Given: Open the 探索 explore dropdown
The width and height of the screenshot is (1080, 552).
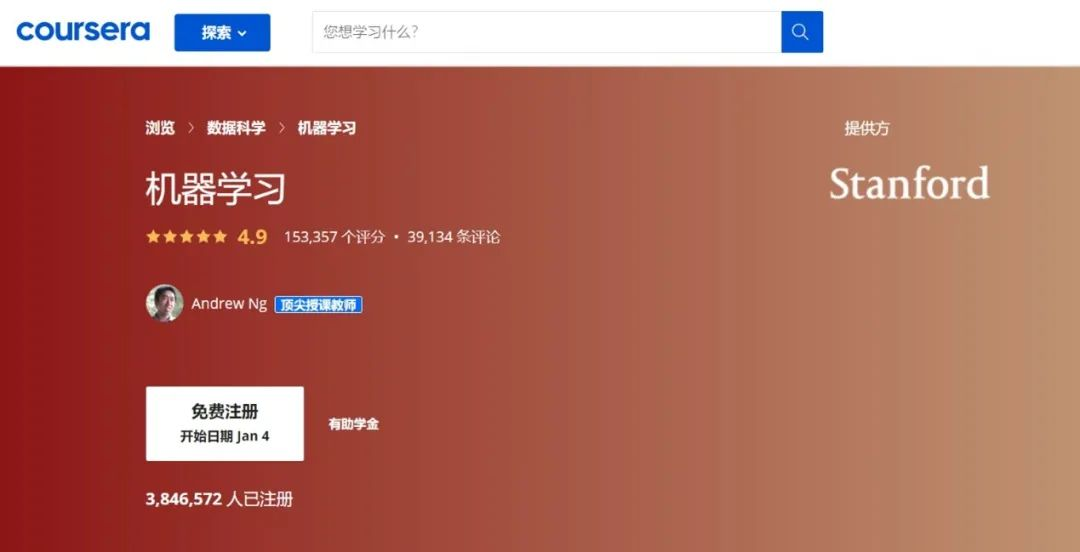Looking at the screenshot, I should (x=222, y=32).
